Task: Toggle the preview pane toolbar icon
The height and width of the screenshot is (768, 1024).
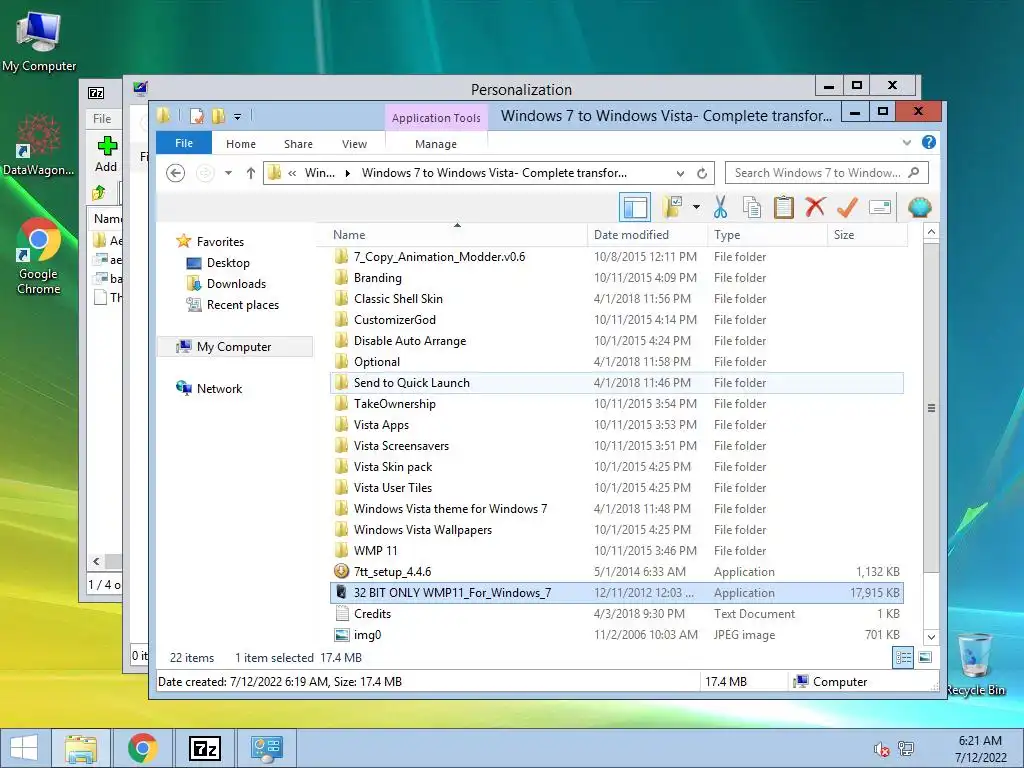Action: click(635, 208)
